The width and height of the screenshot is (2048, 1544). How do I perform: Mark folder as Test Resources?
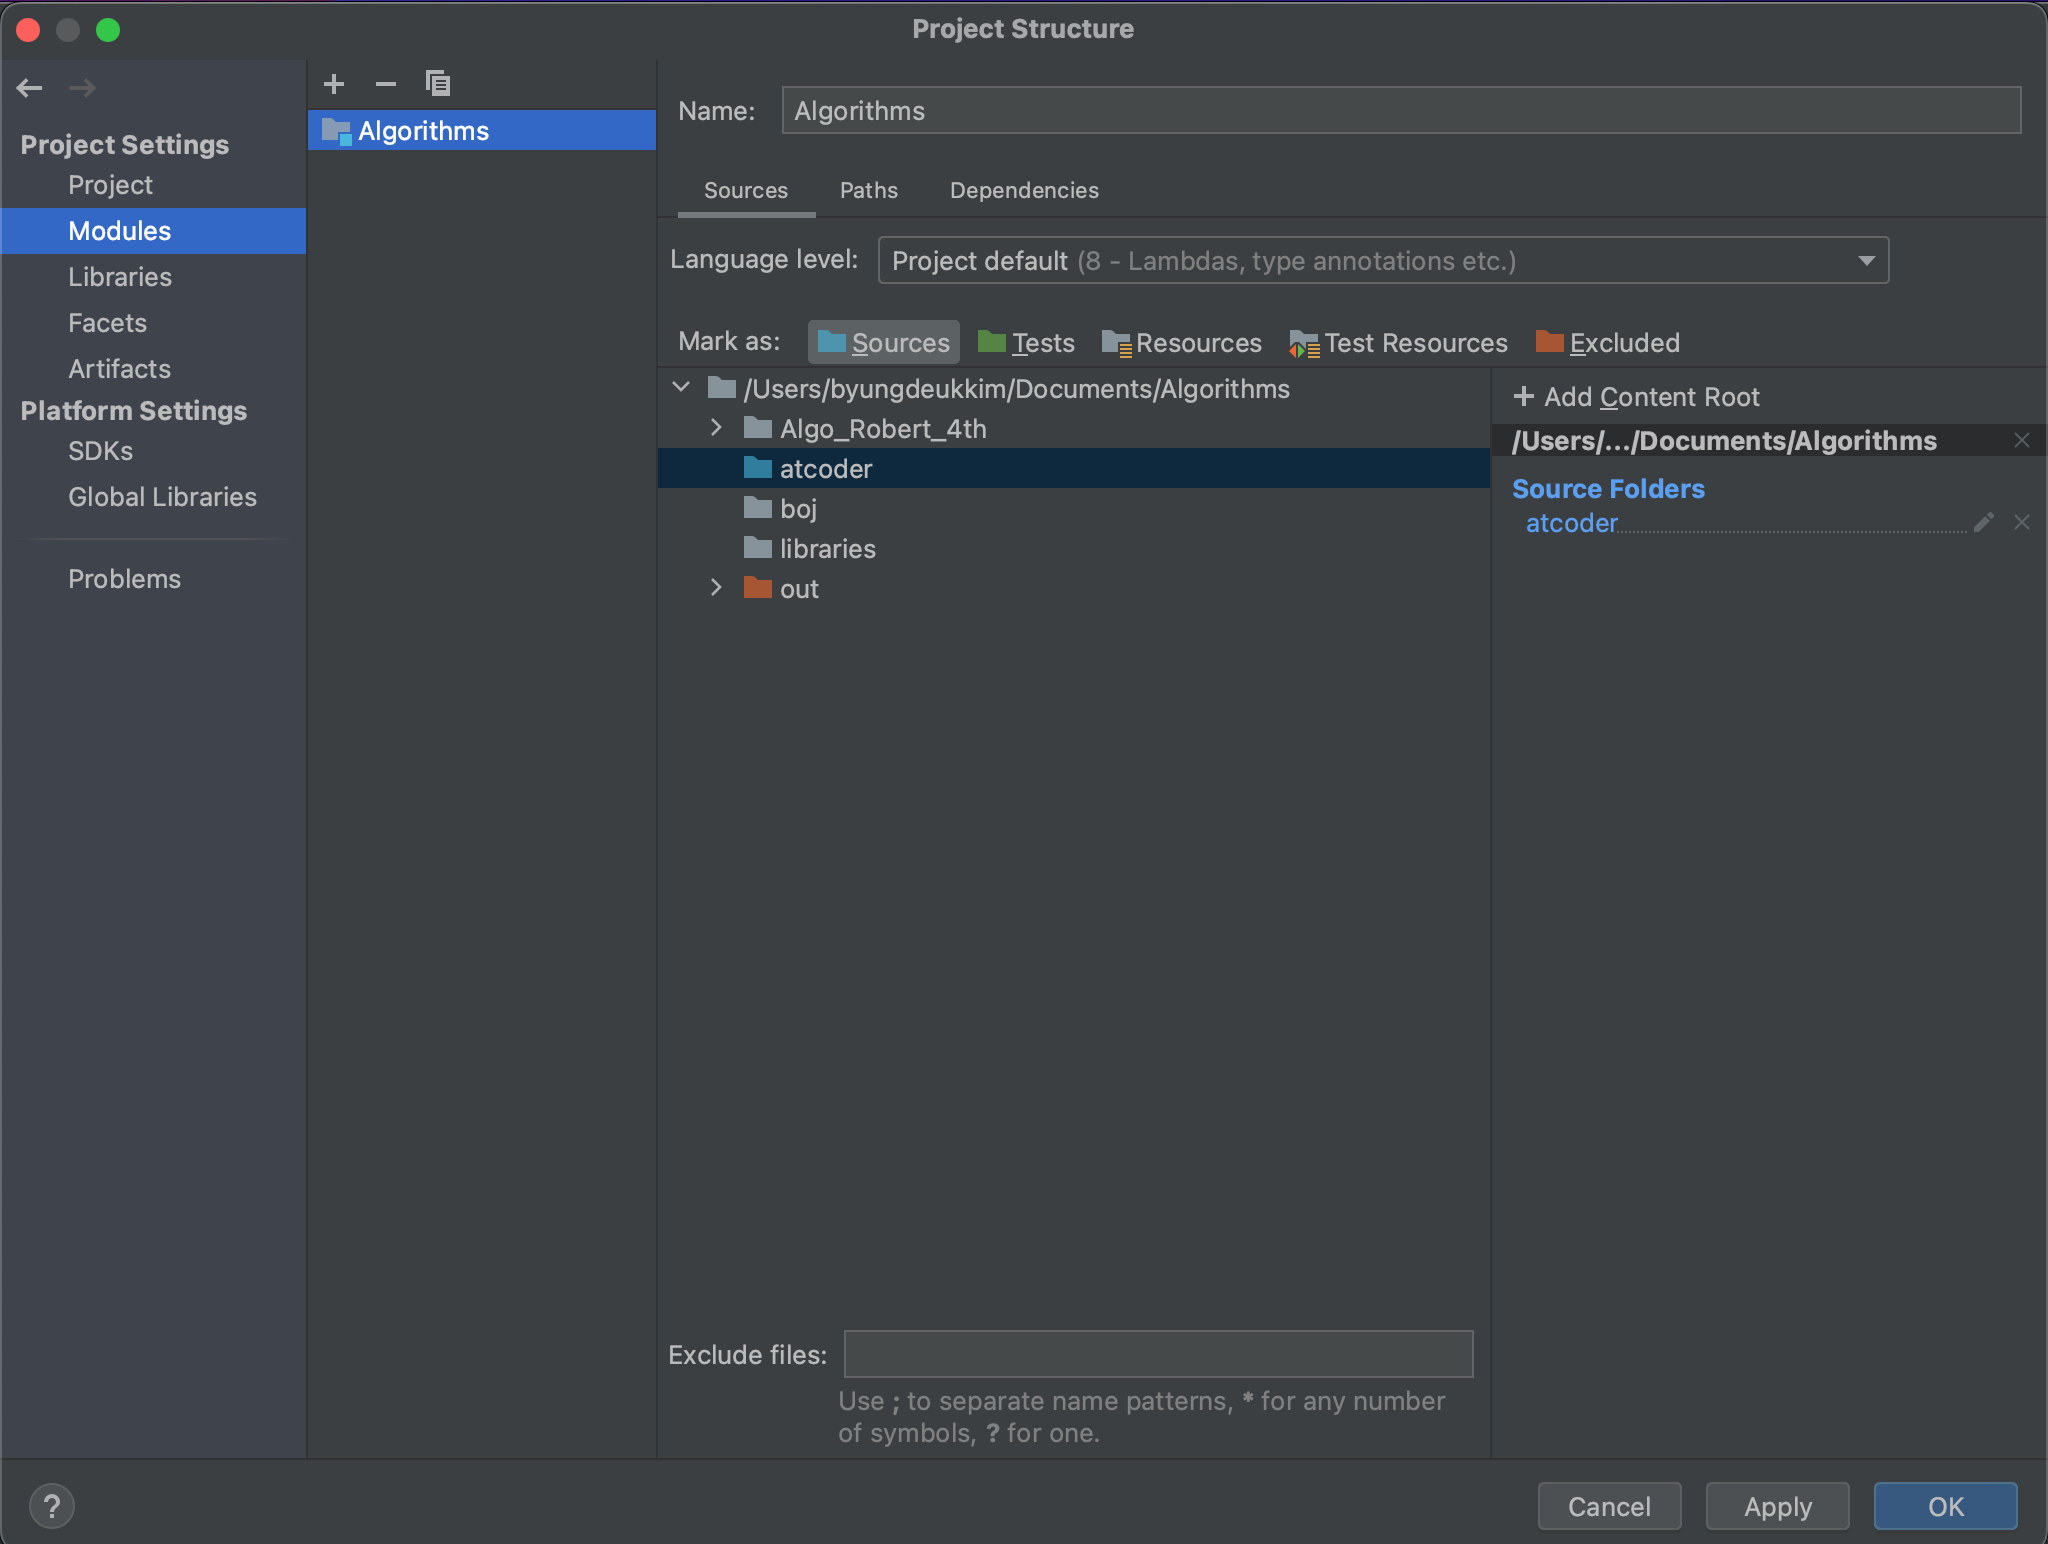pyautogui.click(x=1398, y=343)
